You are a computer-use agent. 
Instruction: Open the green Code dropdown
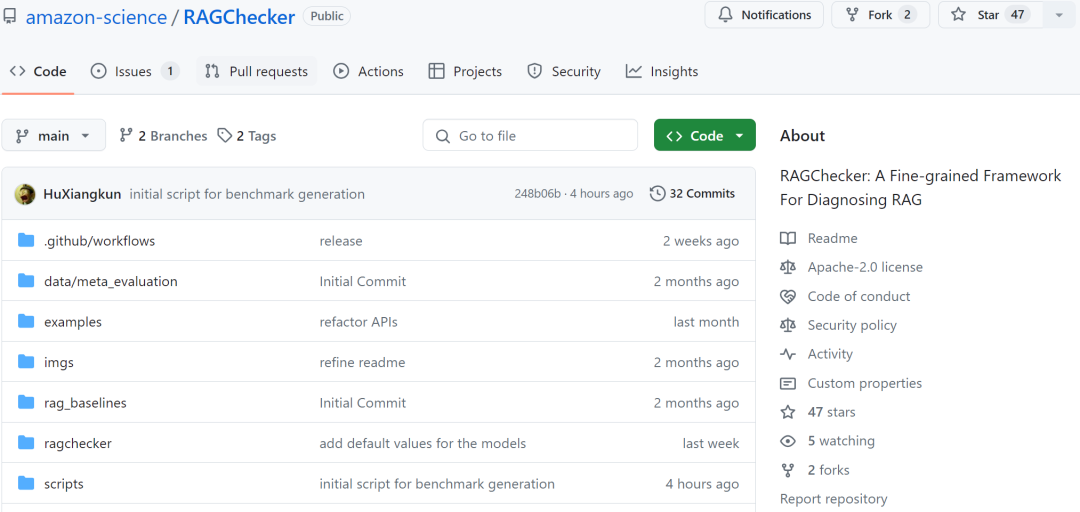(704, 136)
